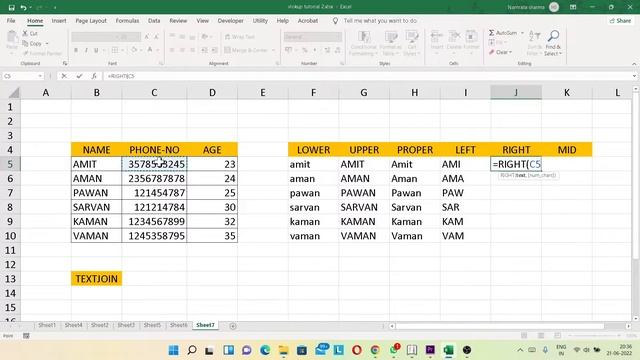The image size is (640, 360).
Task: Click the Cut scissors icon
Action: click(25, 33)
